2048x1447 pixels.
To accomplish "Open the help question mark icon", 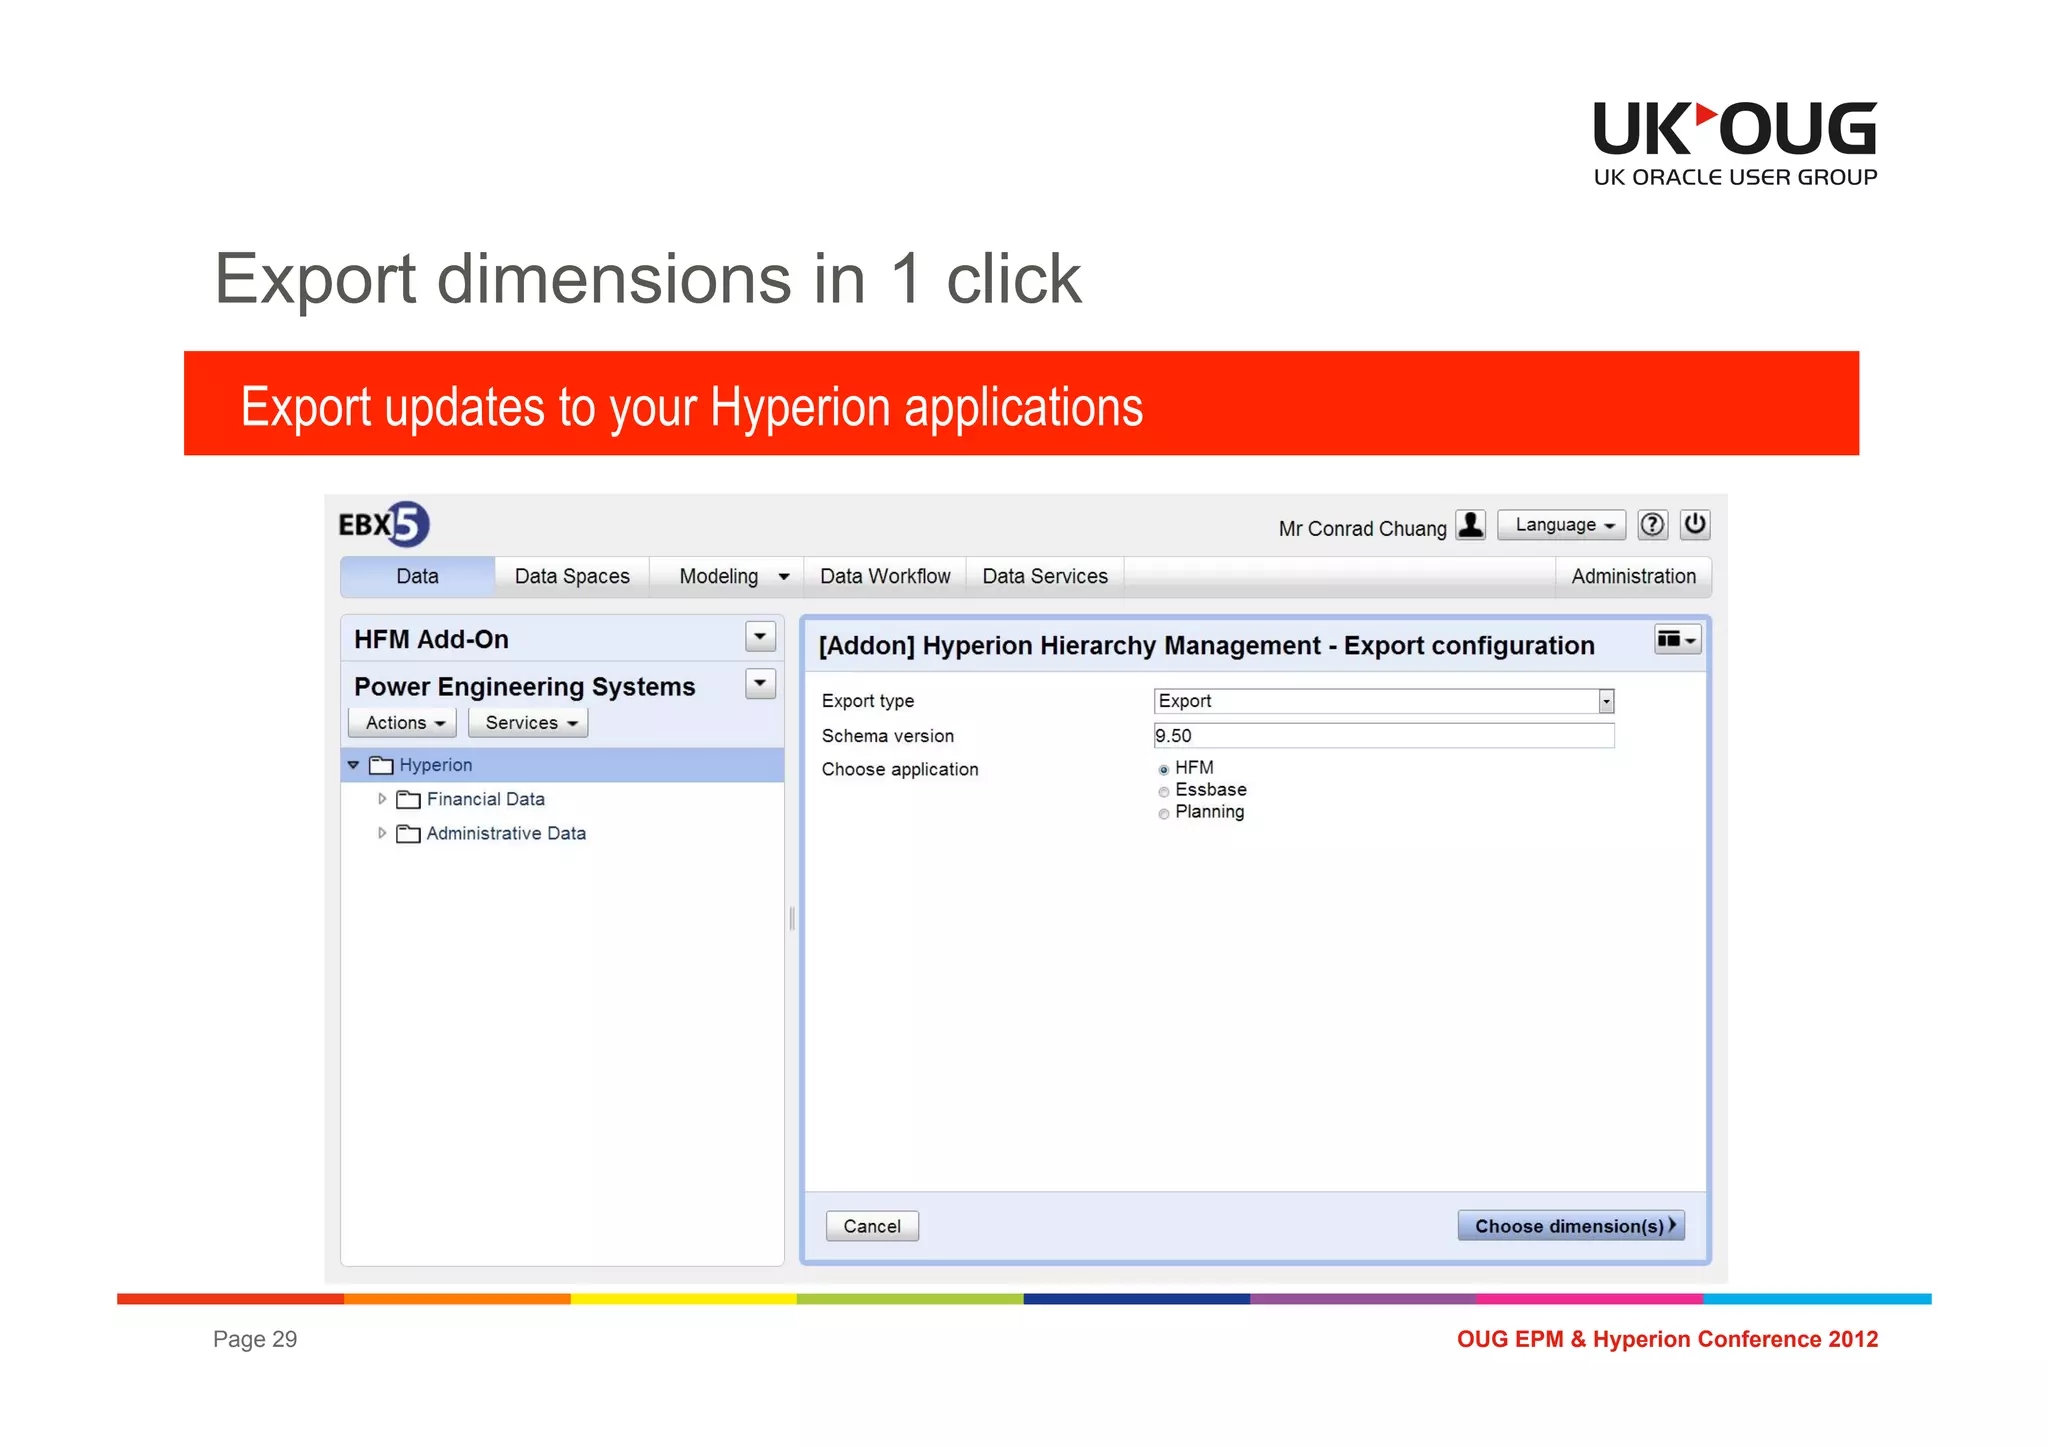I will click(1653, 525).
